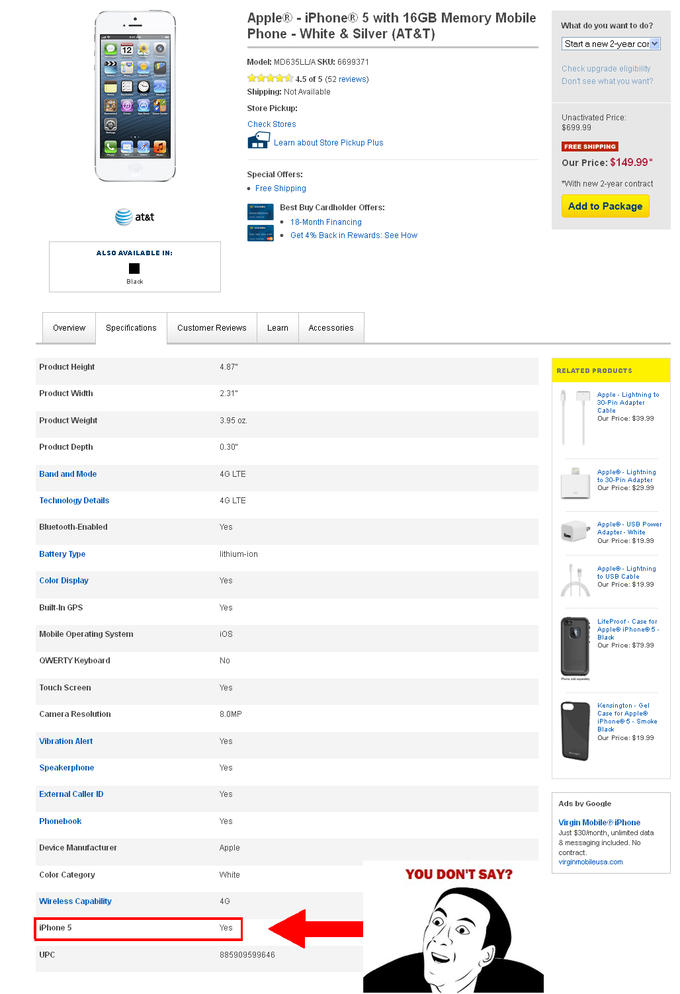Image resolution: width=680 pixels, height=994 pixels.
Task: Click the Check Stores link
Action: (271, 124)
